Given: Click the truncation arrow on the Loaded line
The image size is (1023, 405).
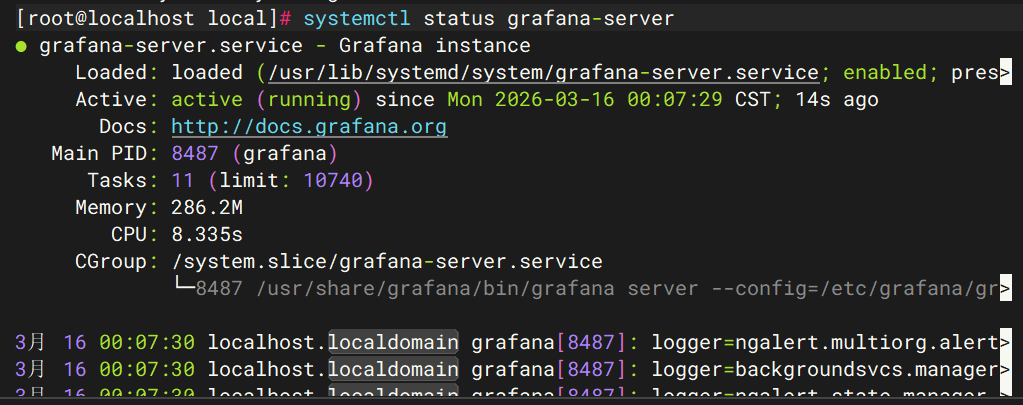Looking at the screenshot, I should [1005, 72].
